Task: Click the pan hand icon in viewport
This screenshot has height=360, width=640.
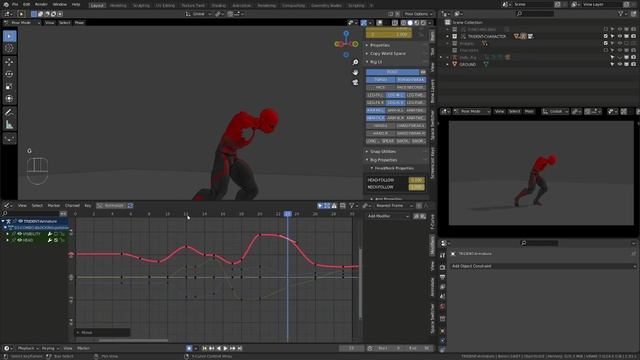Action: (355, 72)
